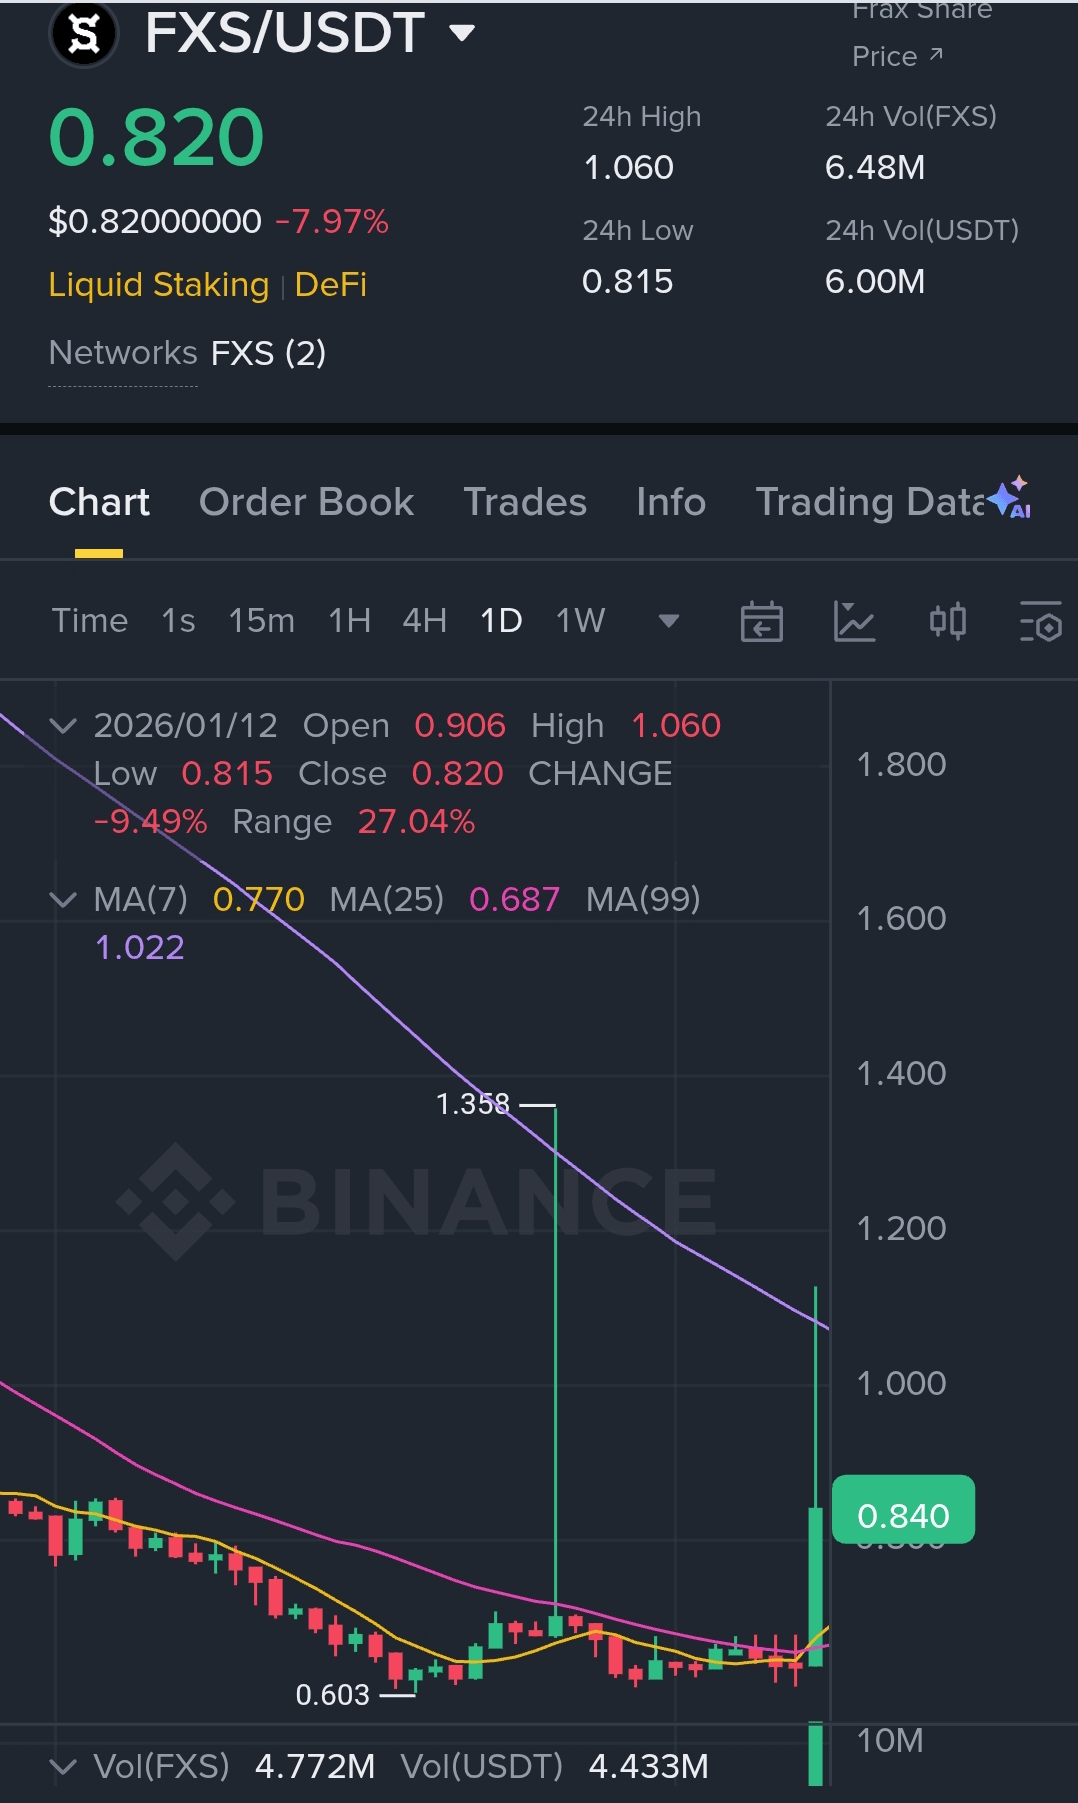The width and height of the screenshot is (1078, 1803).
Task: Open the chart settings icon
Action: click(x=1040, y=622)
